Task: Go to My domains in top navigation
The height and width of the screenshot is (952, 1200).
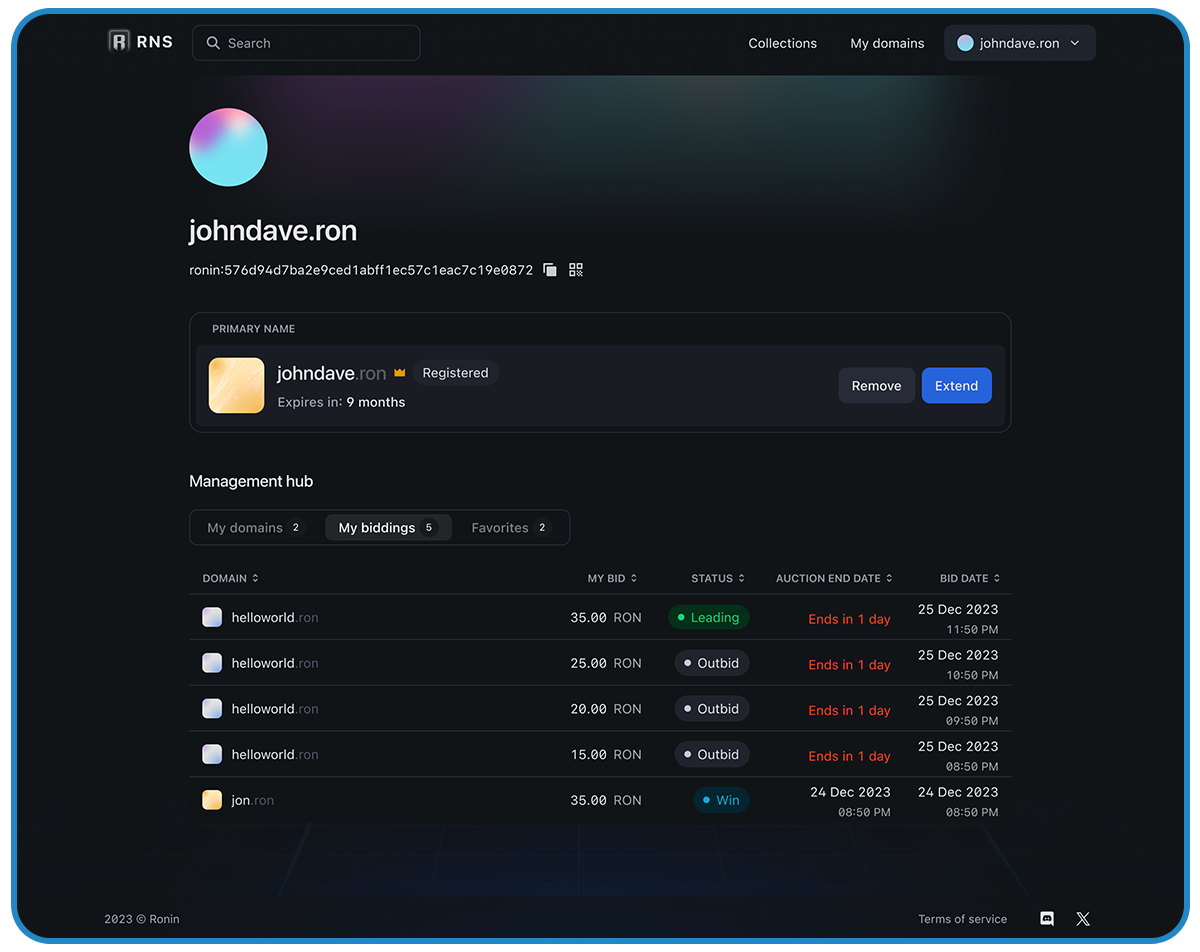Action: pos(887,43)
